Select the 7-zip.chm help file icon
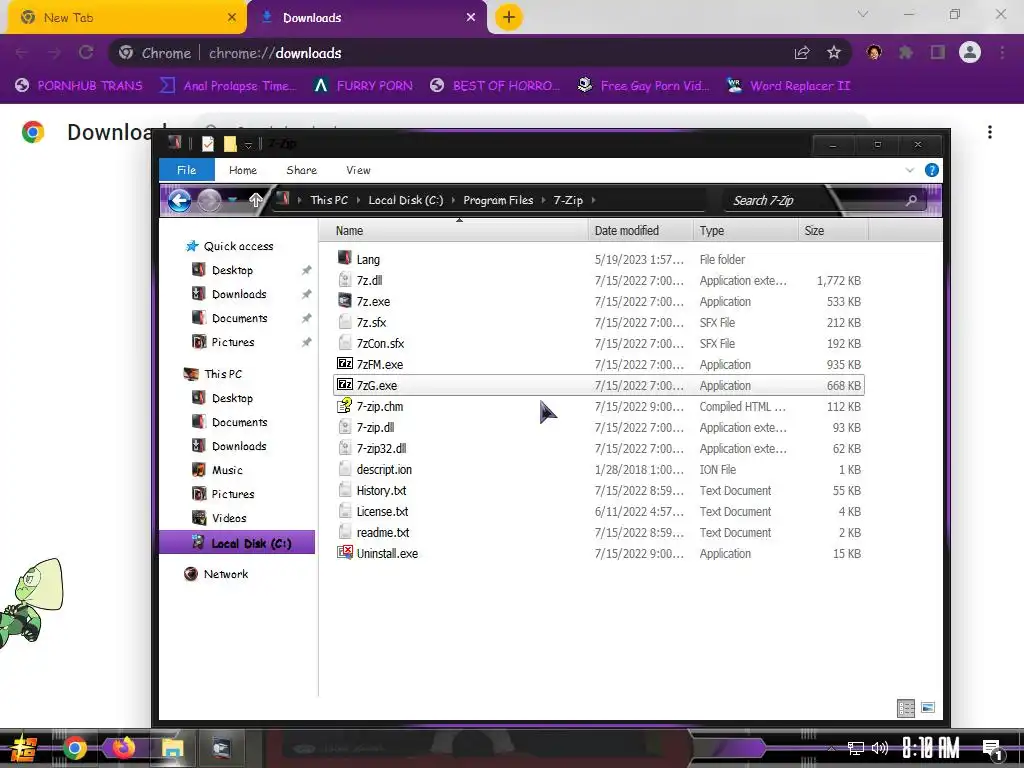The width and height of the screenshot is (1024, 768). point(345,406)
